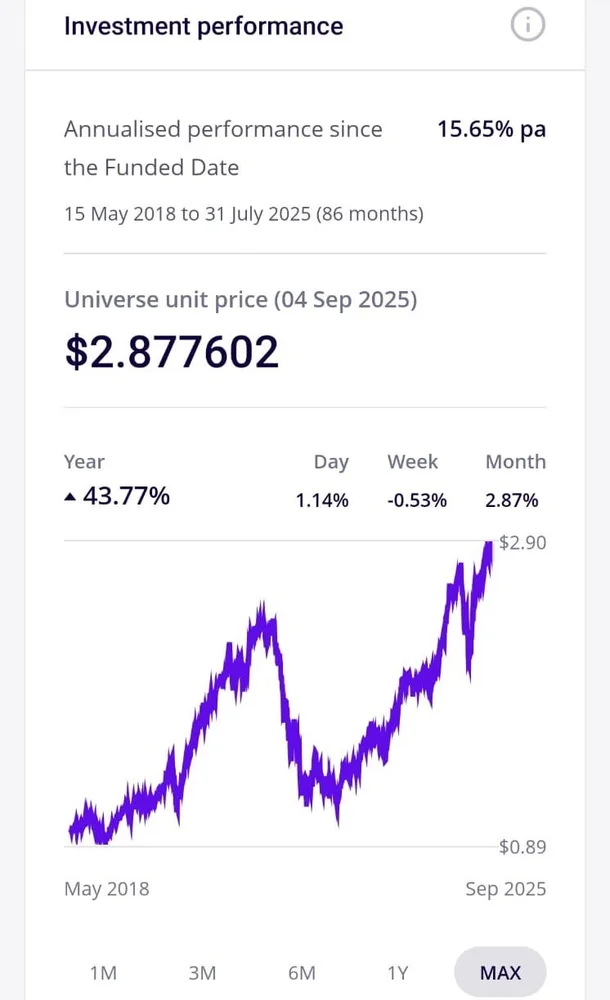Image resolution: width=610 pixels, height=1000 pixels.
Task: Tap the 15.65% pa annualised figure
Action: [492, 130]
